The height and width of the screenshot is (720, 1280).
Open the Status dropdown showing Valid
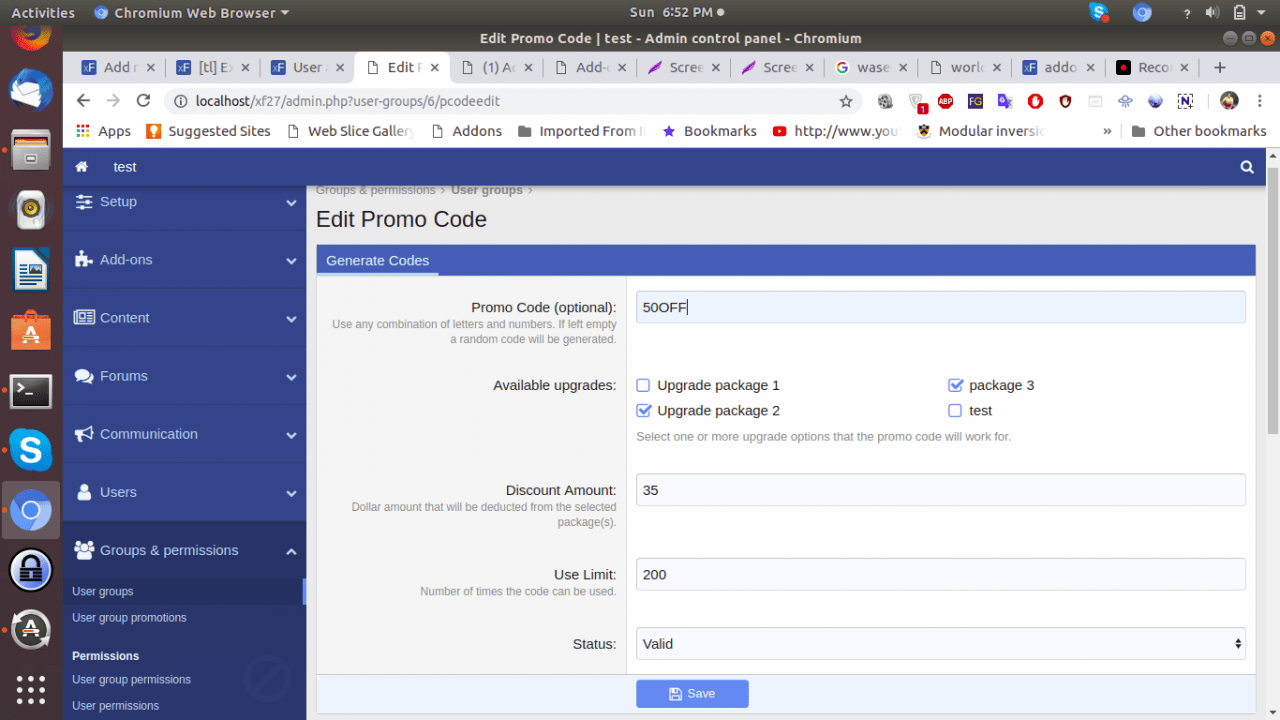point(940,644)
